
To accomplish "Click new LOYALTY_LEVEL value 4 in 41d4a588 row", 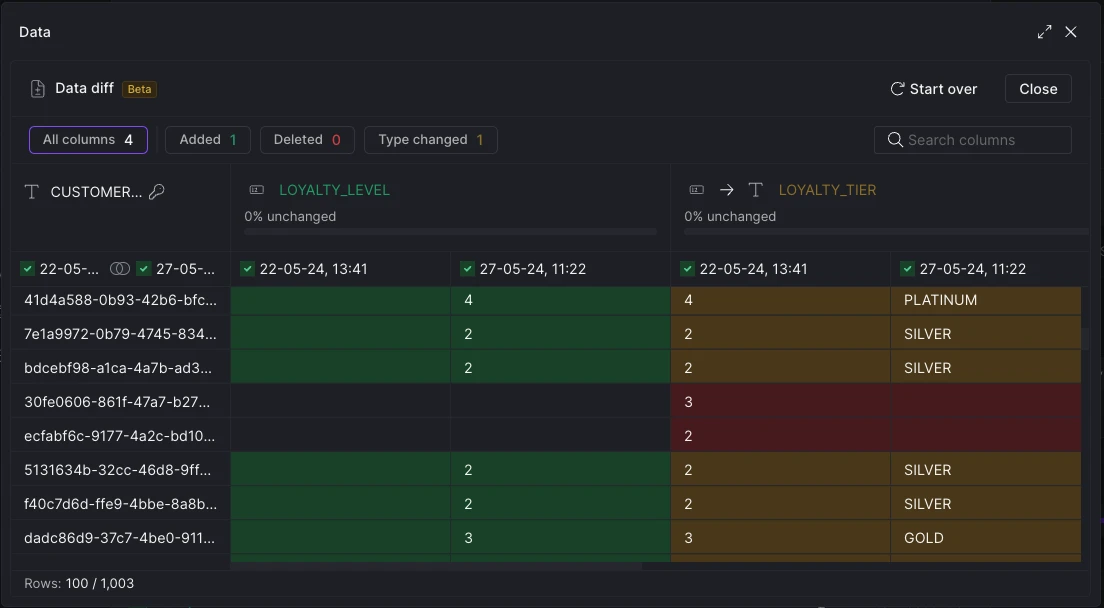I will pyautogui.click(x=560, y=300).
